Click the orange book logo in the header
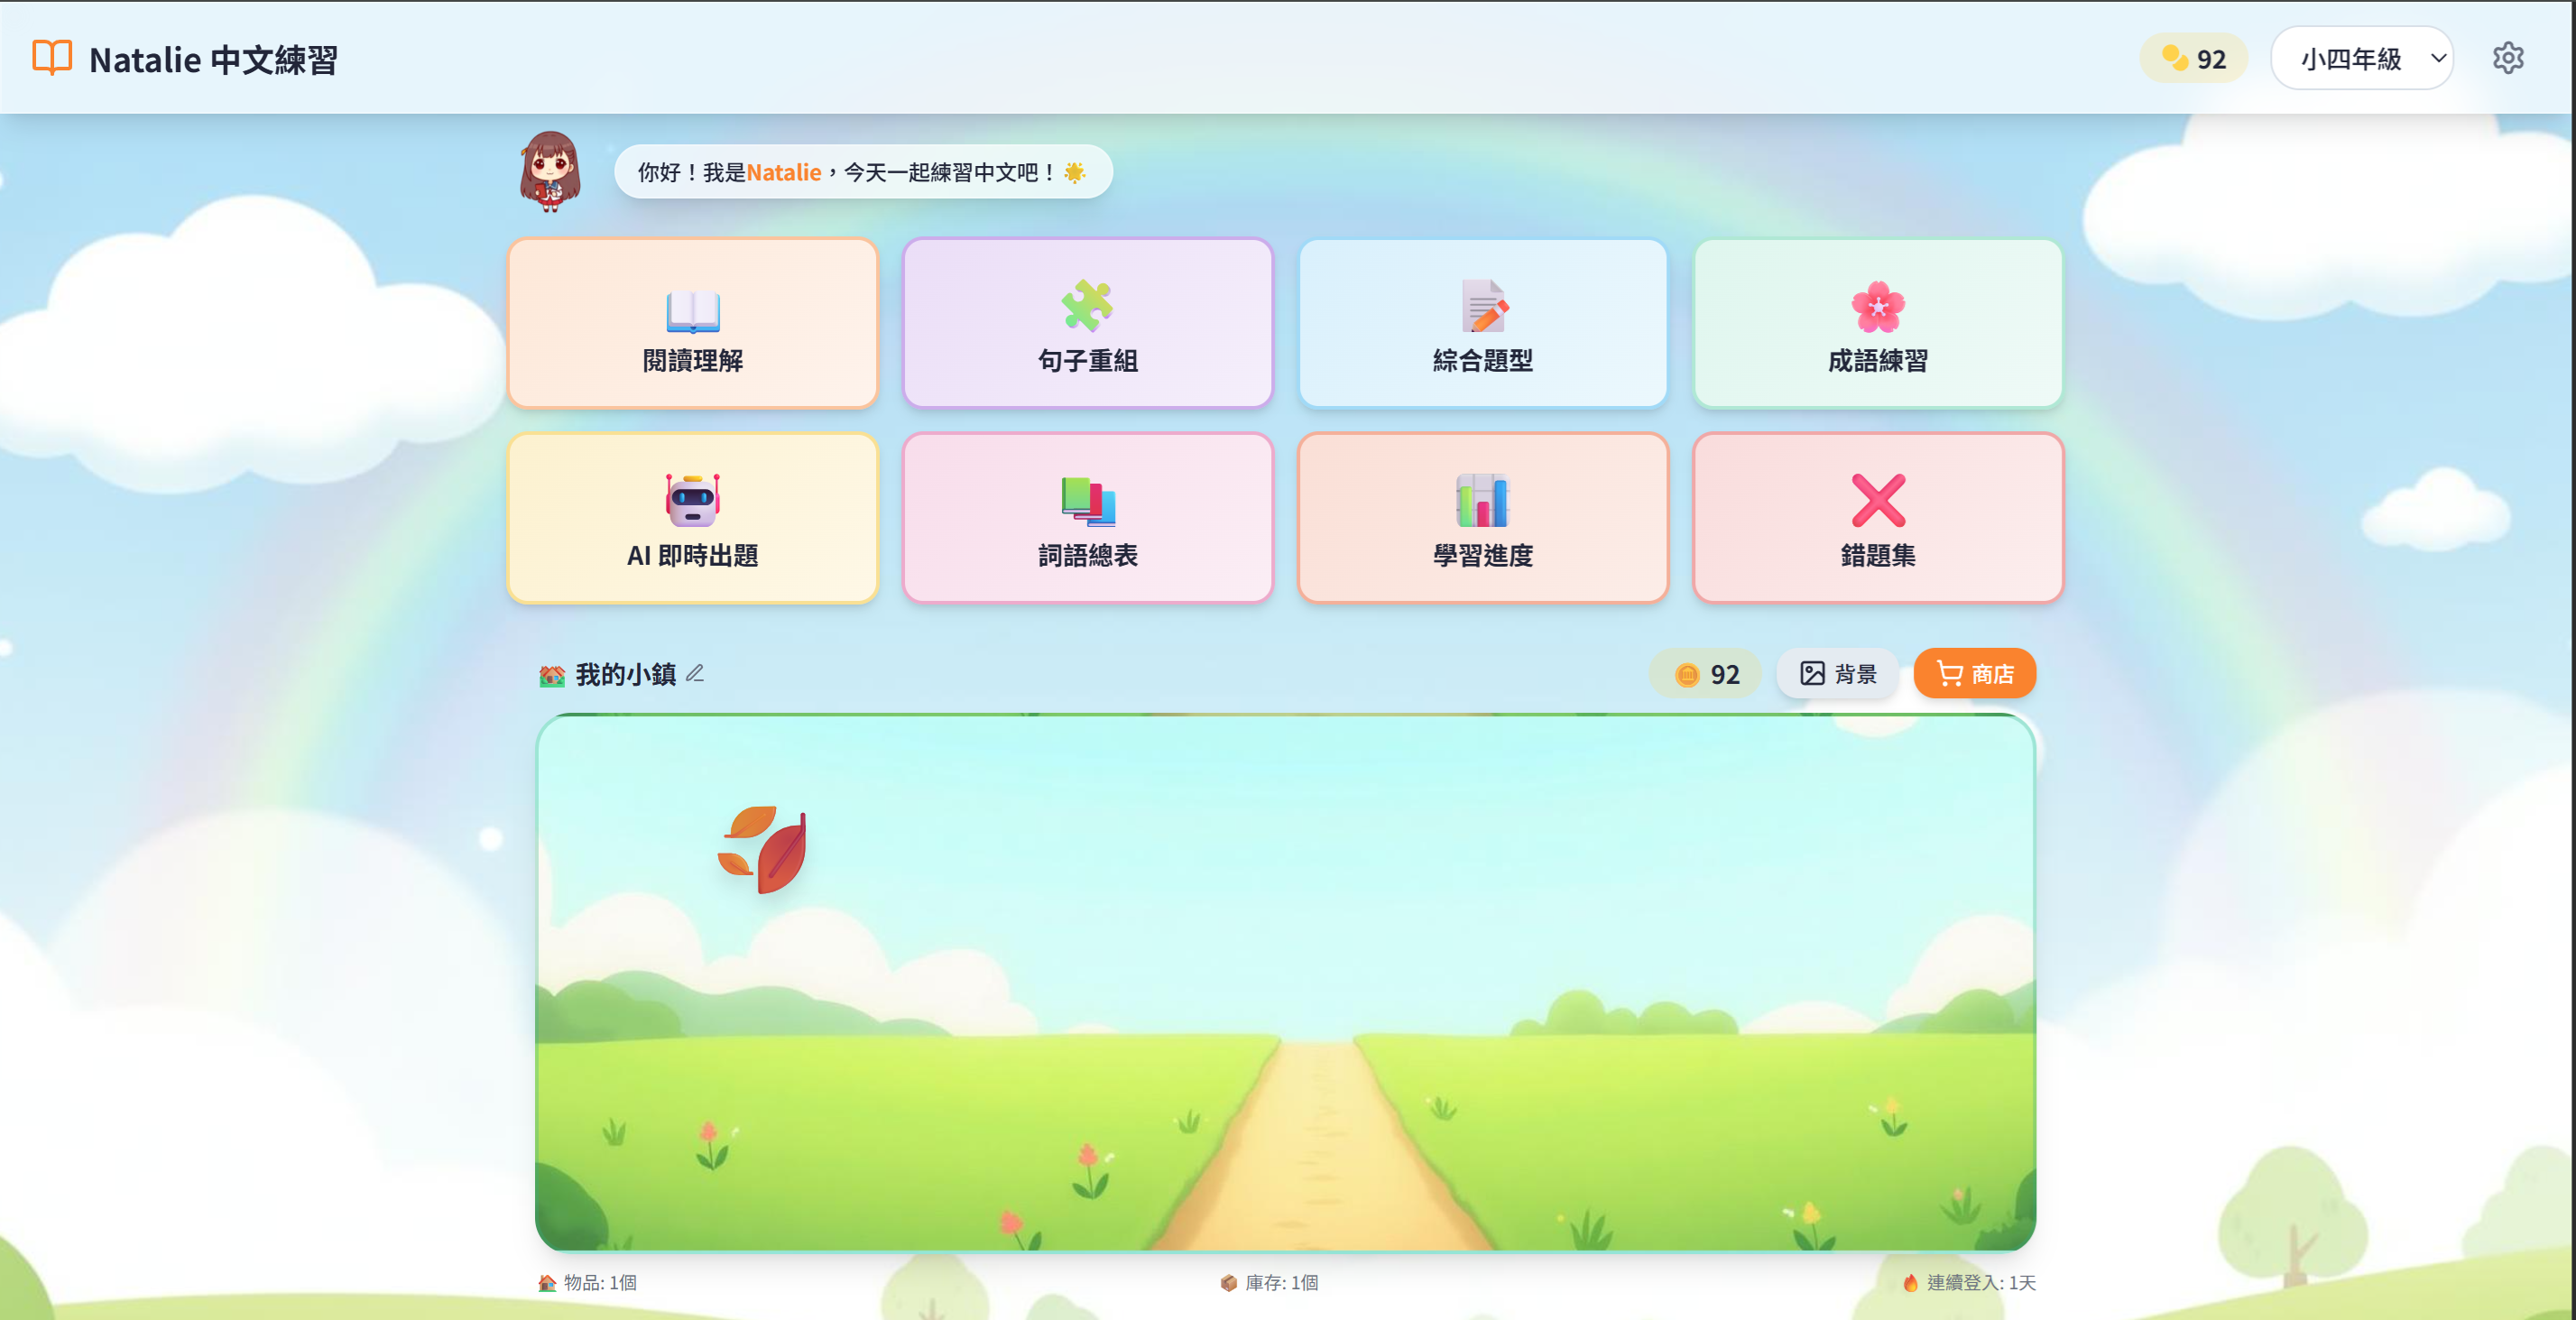This screenshot has height=1320, width=2576. (x=52, y=58)
